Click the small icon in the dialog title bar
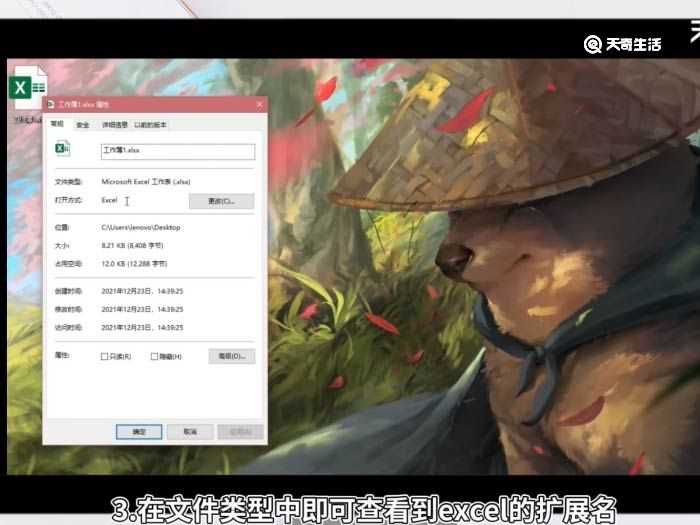 pyautogui.click(x=51, y=104)
